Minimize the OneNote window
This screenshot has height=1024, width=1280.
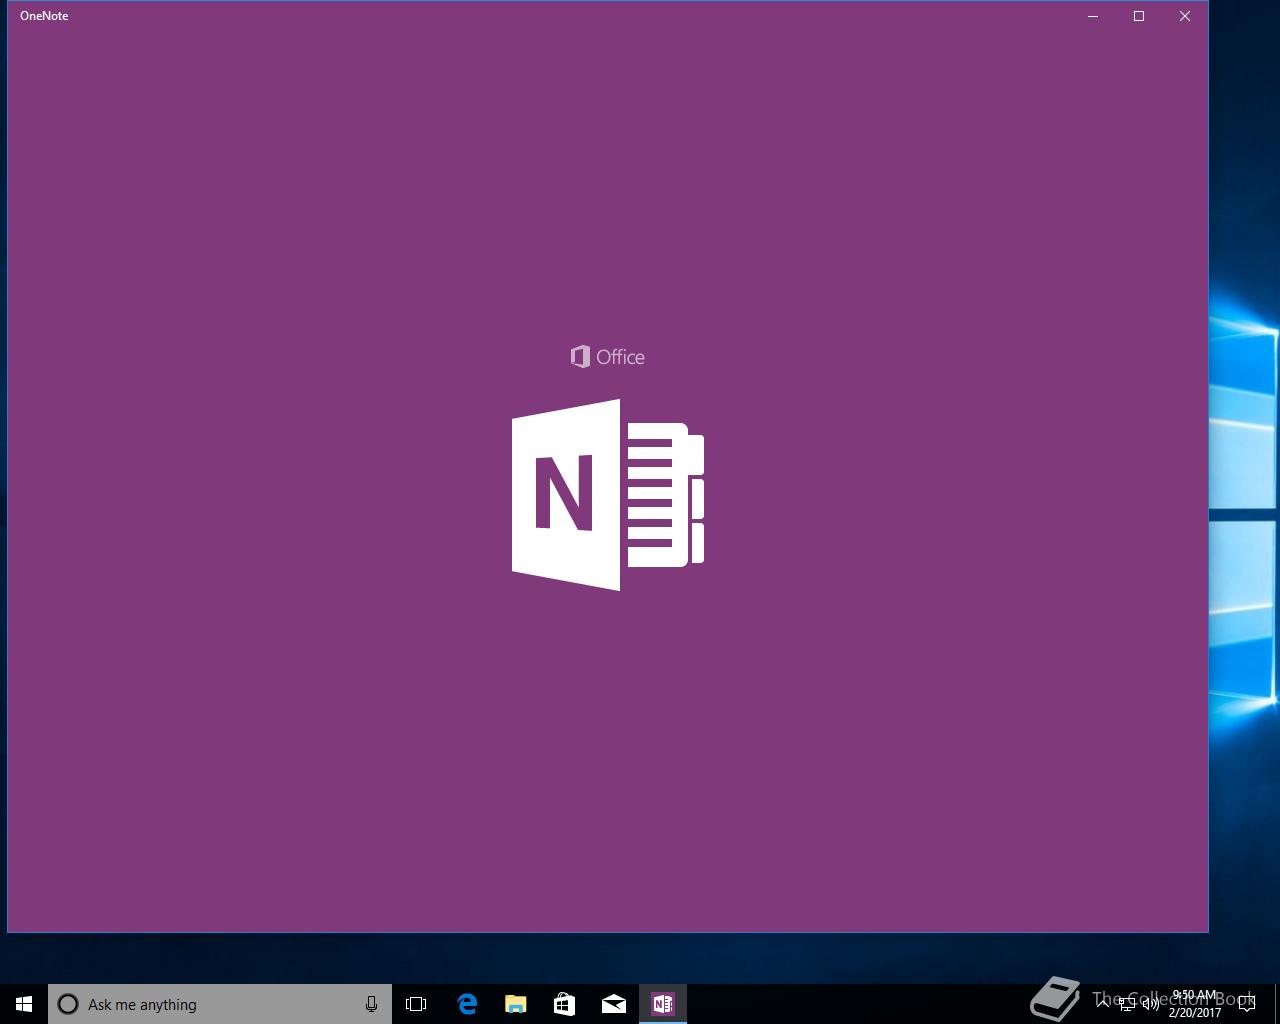[x=1093, y=16]
